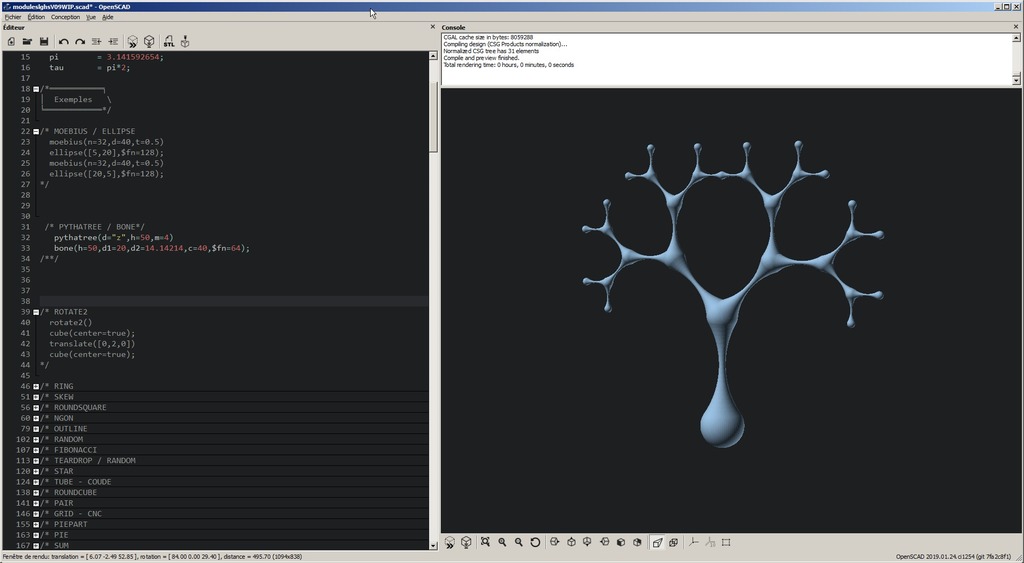Switch to Orthogonal projection
Viewport: 1024px width, 563px height.
673,542
